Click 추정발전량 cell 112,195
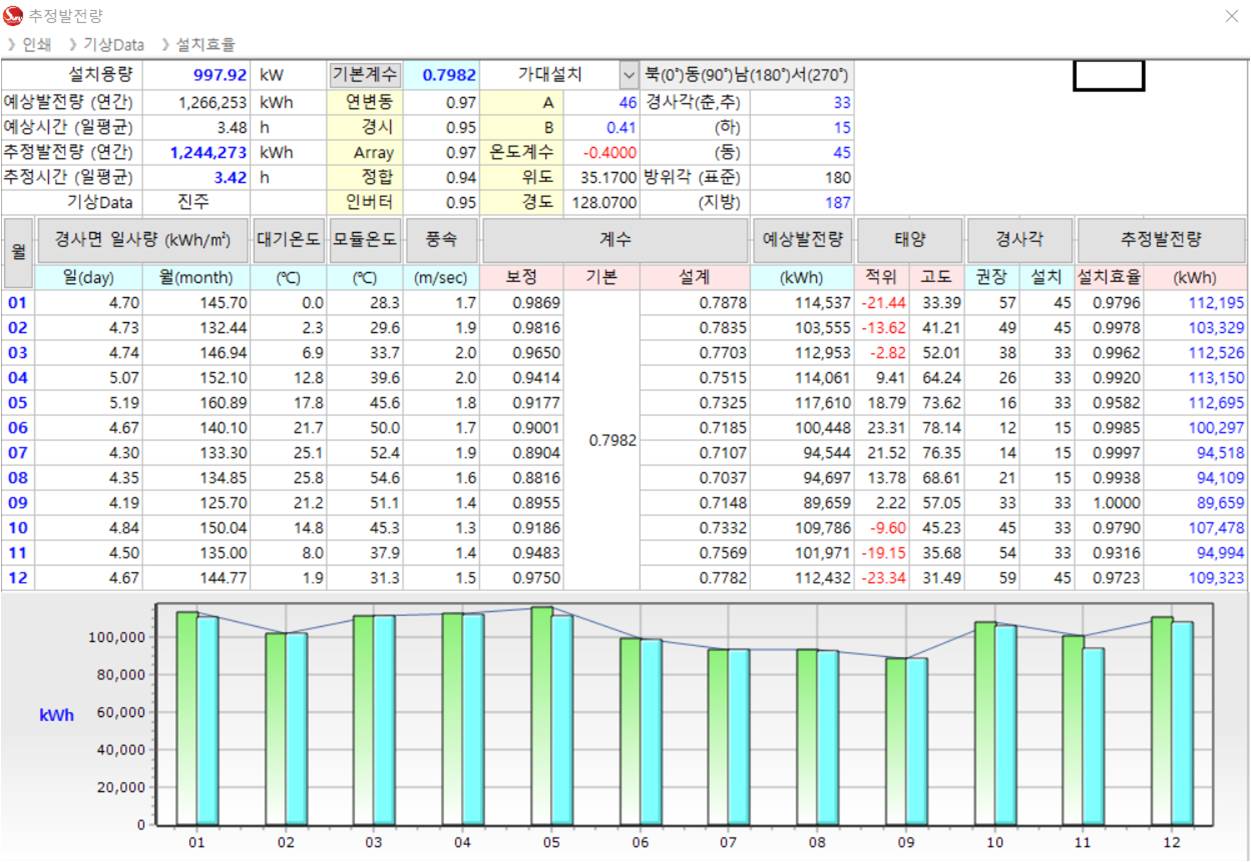The width and height of the screenshot is (1251, 862). pyautogui.click(x=1196, y=303)
